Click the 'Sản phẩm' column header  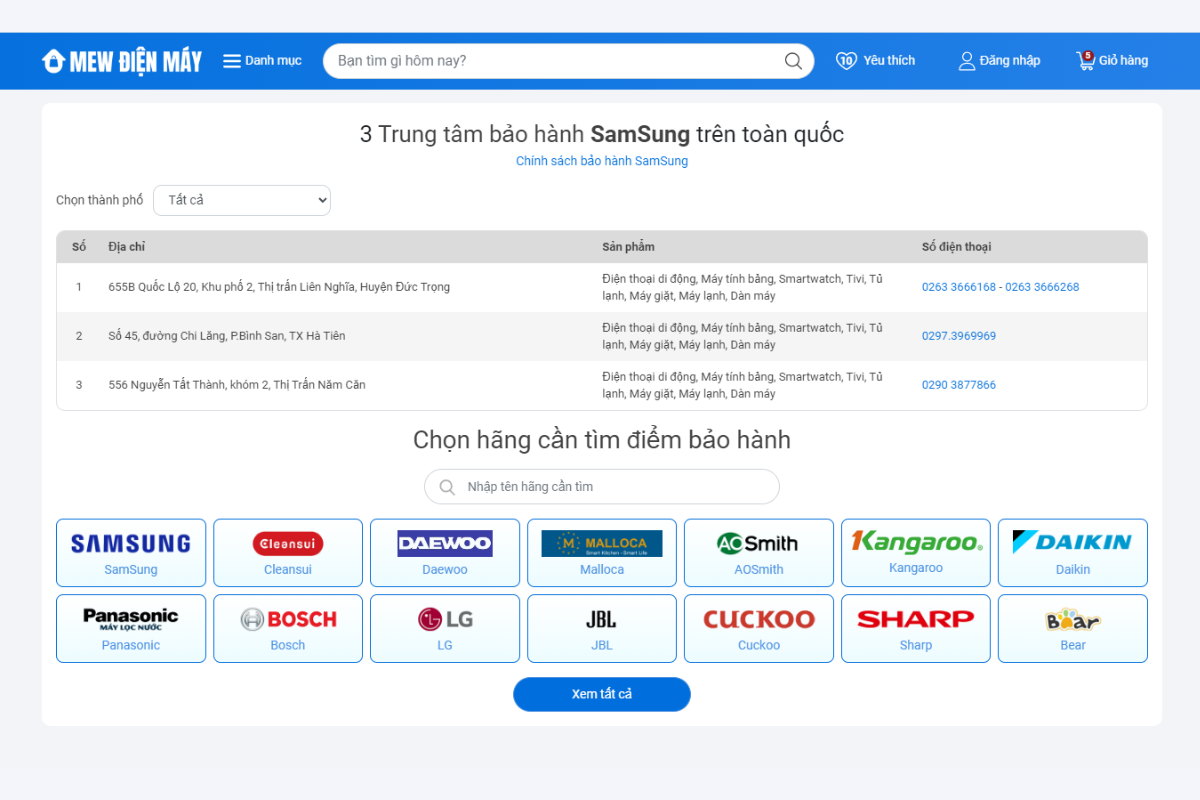628,247
